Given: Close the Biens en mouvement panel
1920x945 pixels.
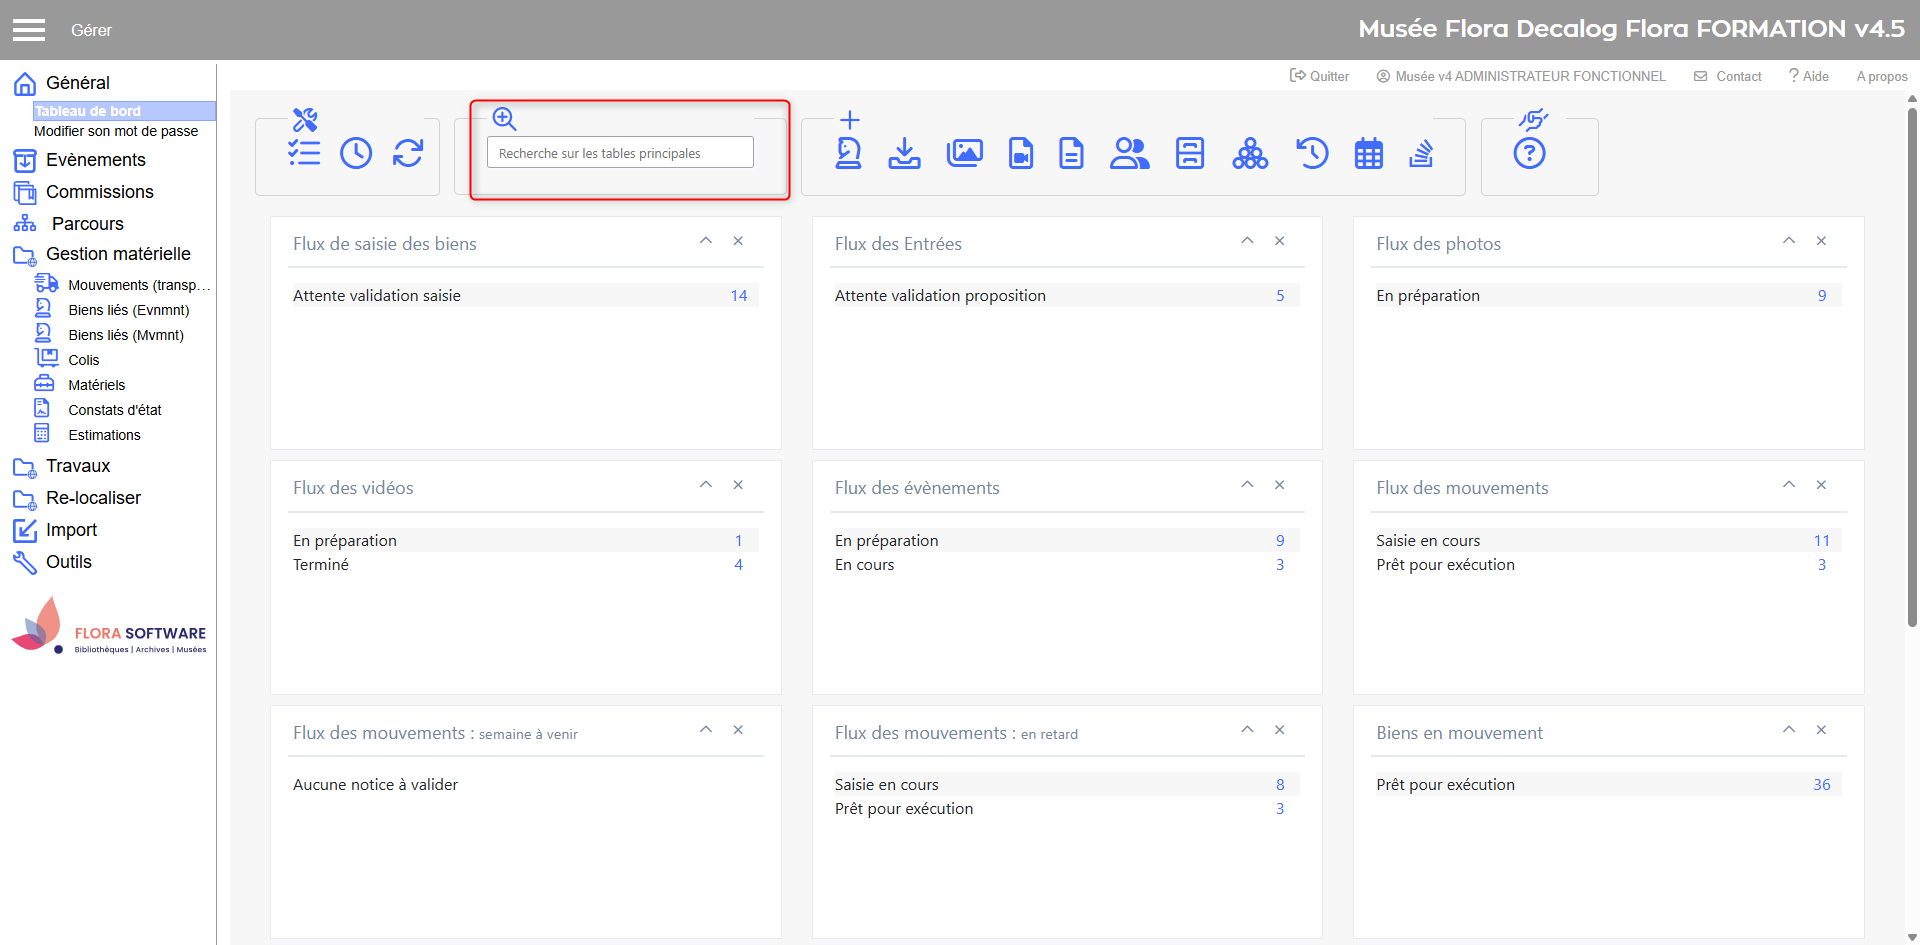Looking at the screenshot, I should coord(1821,730).
